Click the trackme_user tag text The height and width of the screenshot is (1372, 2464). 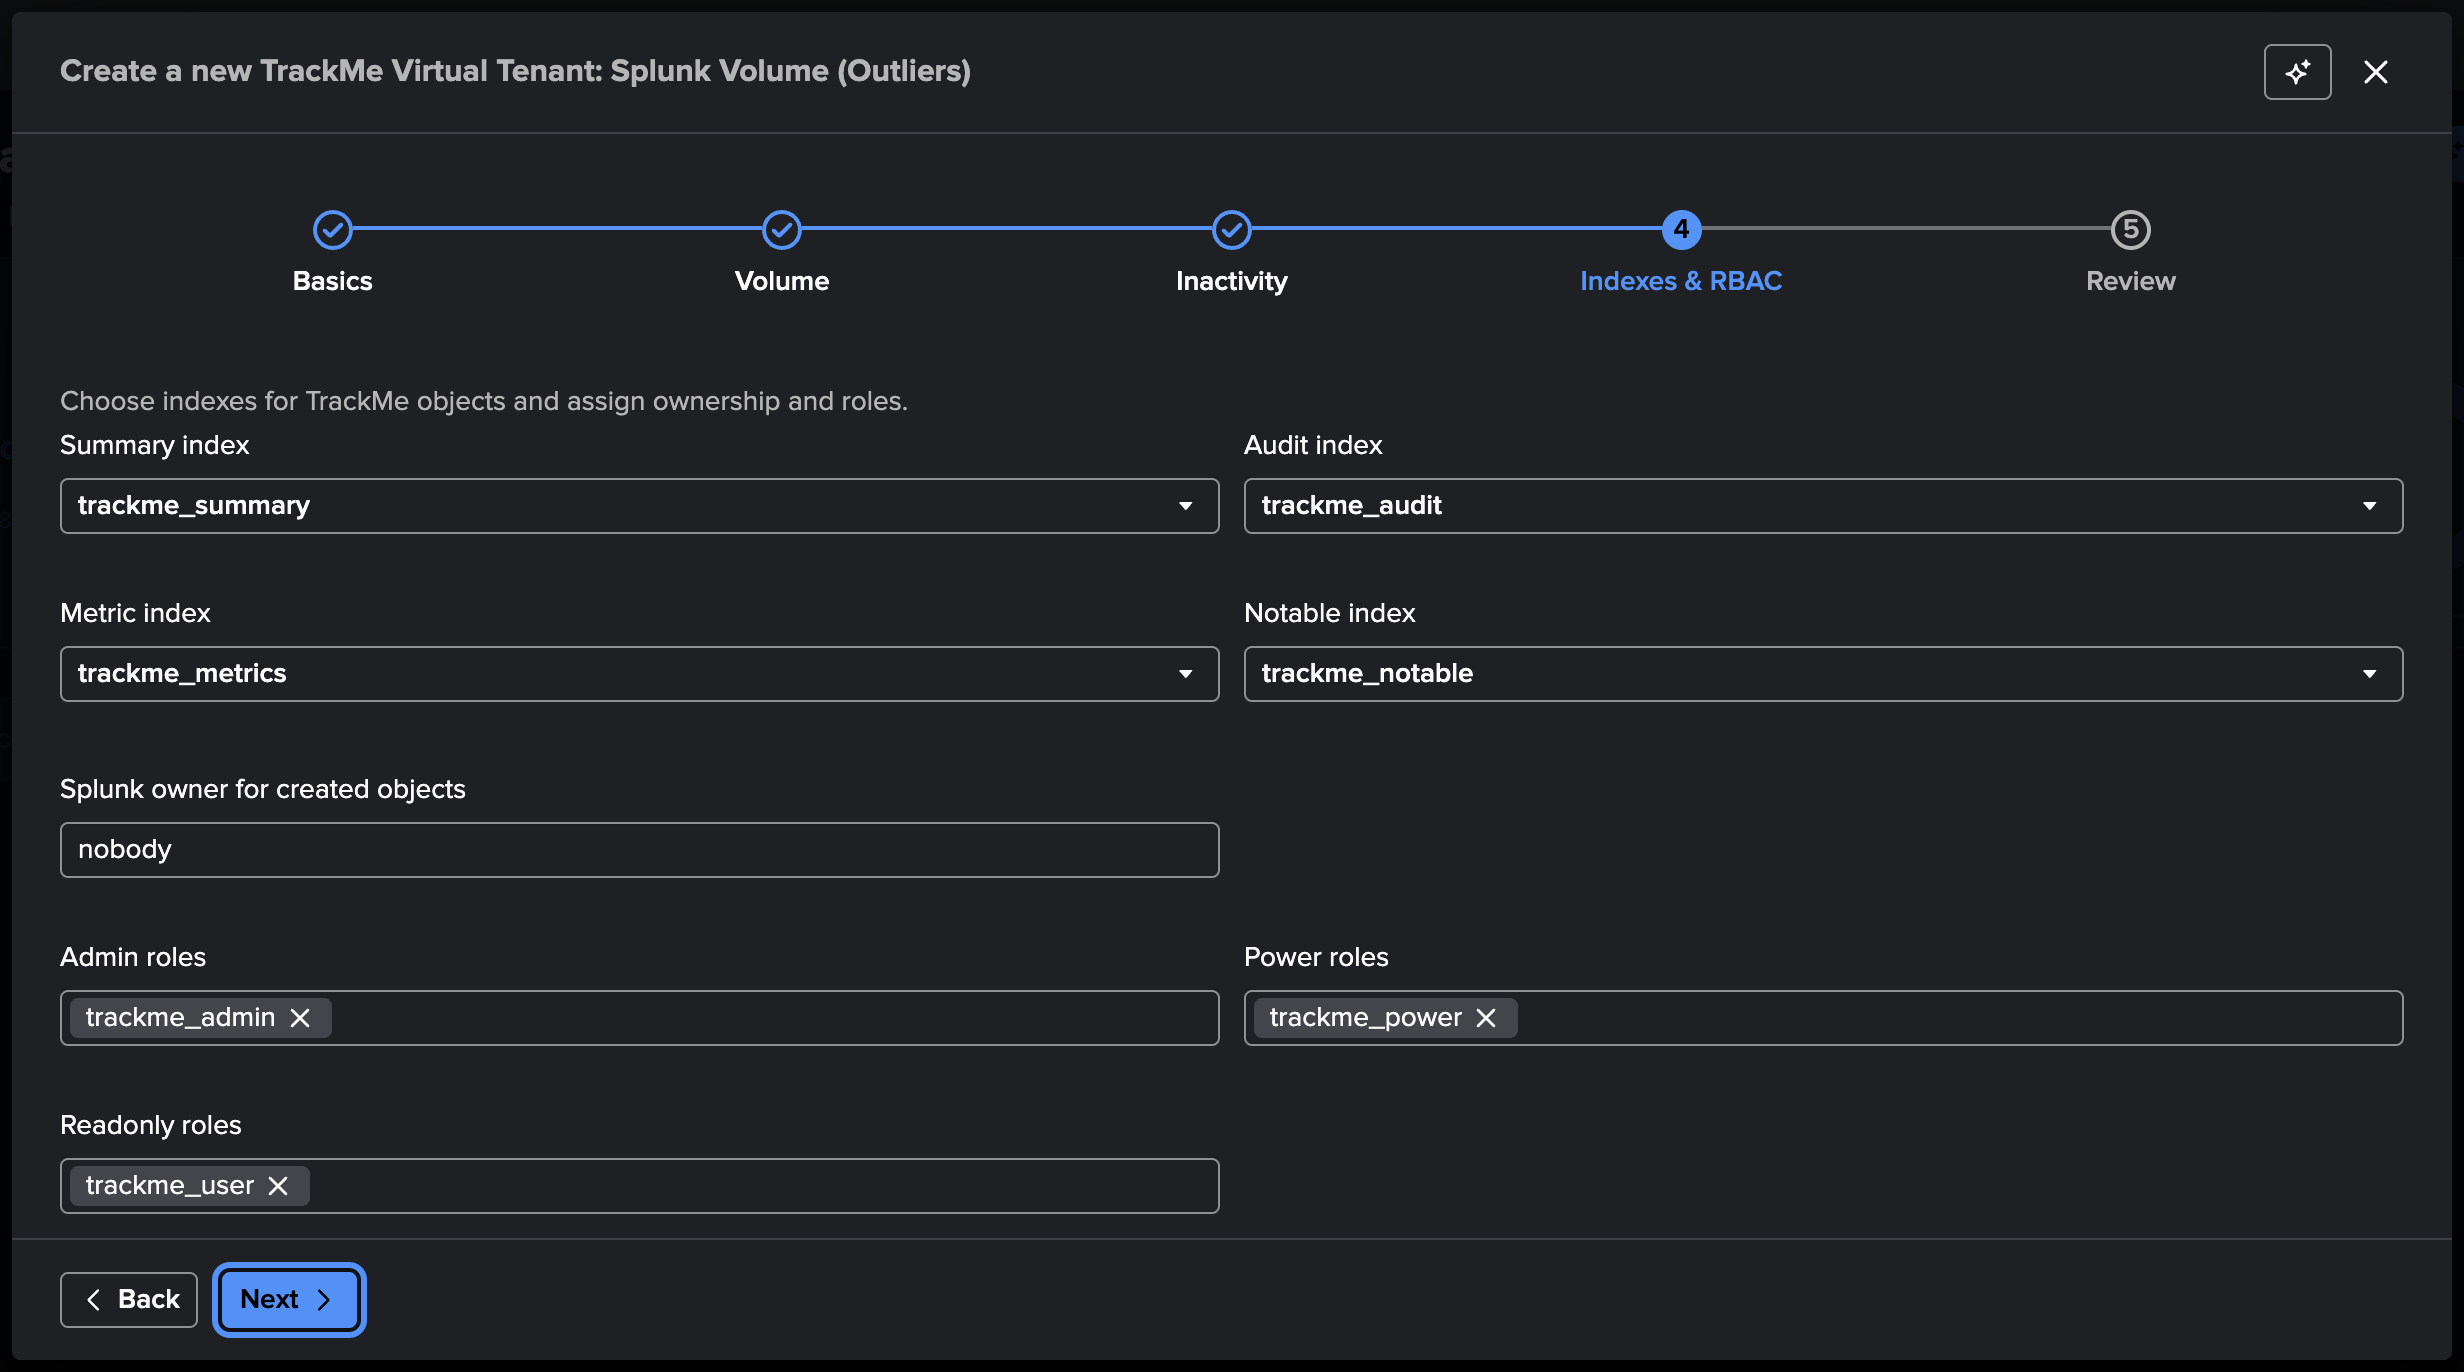(x=170, y=1186)
